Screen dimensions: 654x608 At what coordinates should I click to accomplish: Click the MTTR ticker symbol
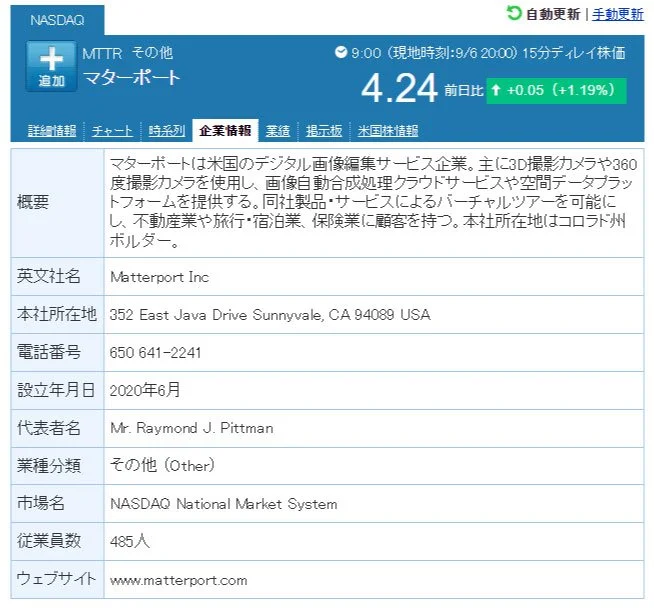102,53
